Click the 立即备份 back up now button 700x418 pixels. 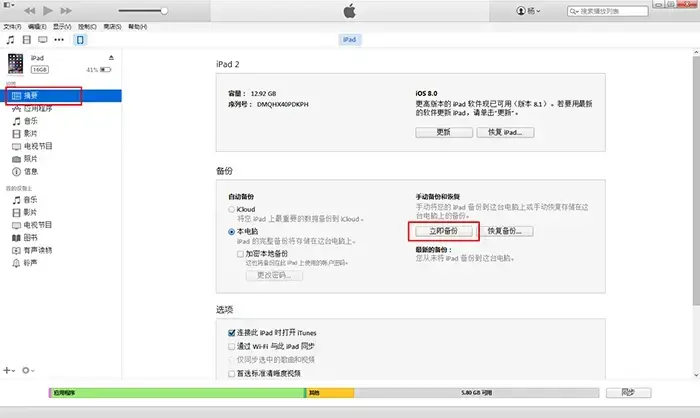(444, 231)
